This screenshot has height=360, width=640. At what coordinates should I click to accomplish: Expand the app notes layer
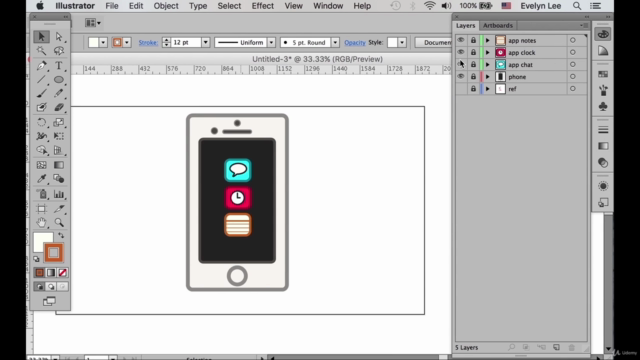point(487,40)
